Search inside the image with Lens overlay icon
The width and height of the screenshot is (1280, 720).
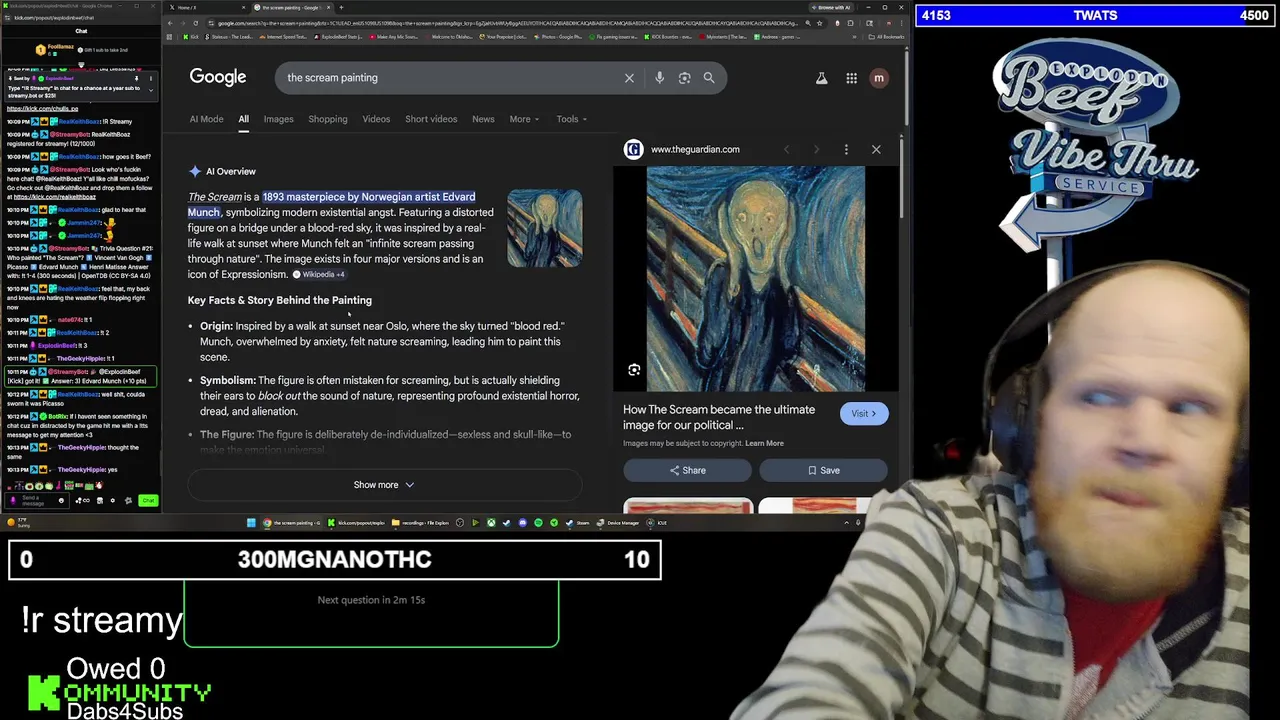(634, 370)
